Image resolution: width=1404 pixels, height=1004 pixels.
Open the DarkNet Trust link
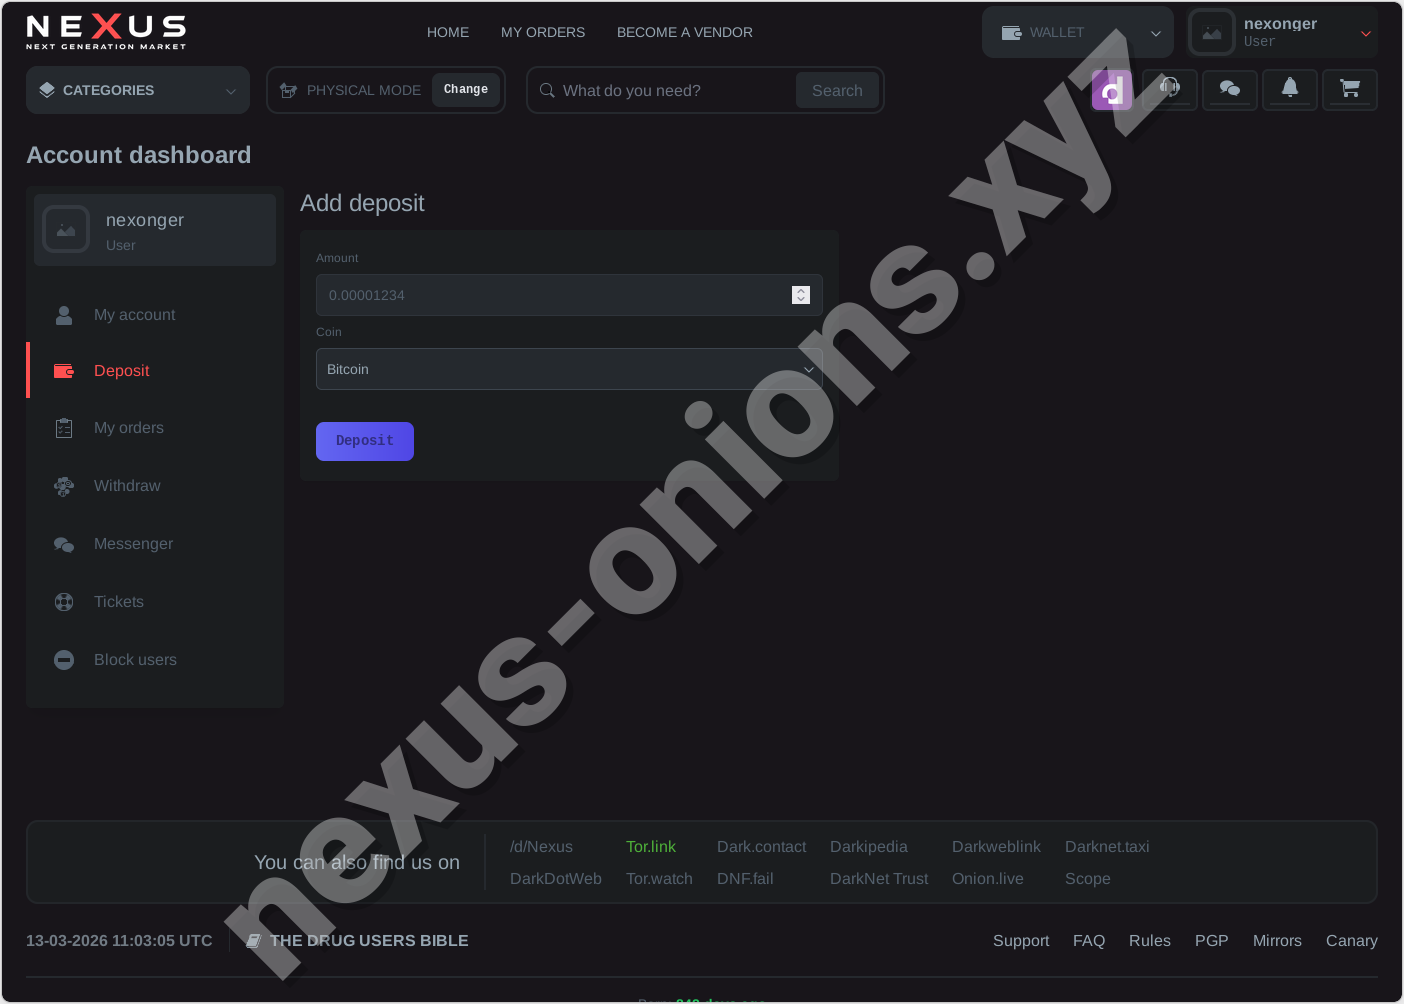click(879, 879)
